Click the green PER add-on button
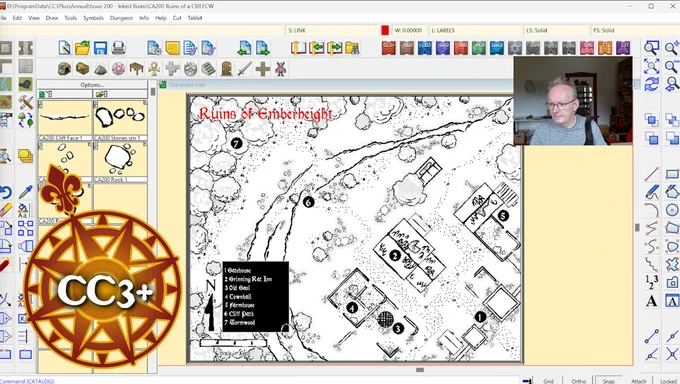680x384 pixels. tap(479, 48)
